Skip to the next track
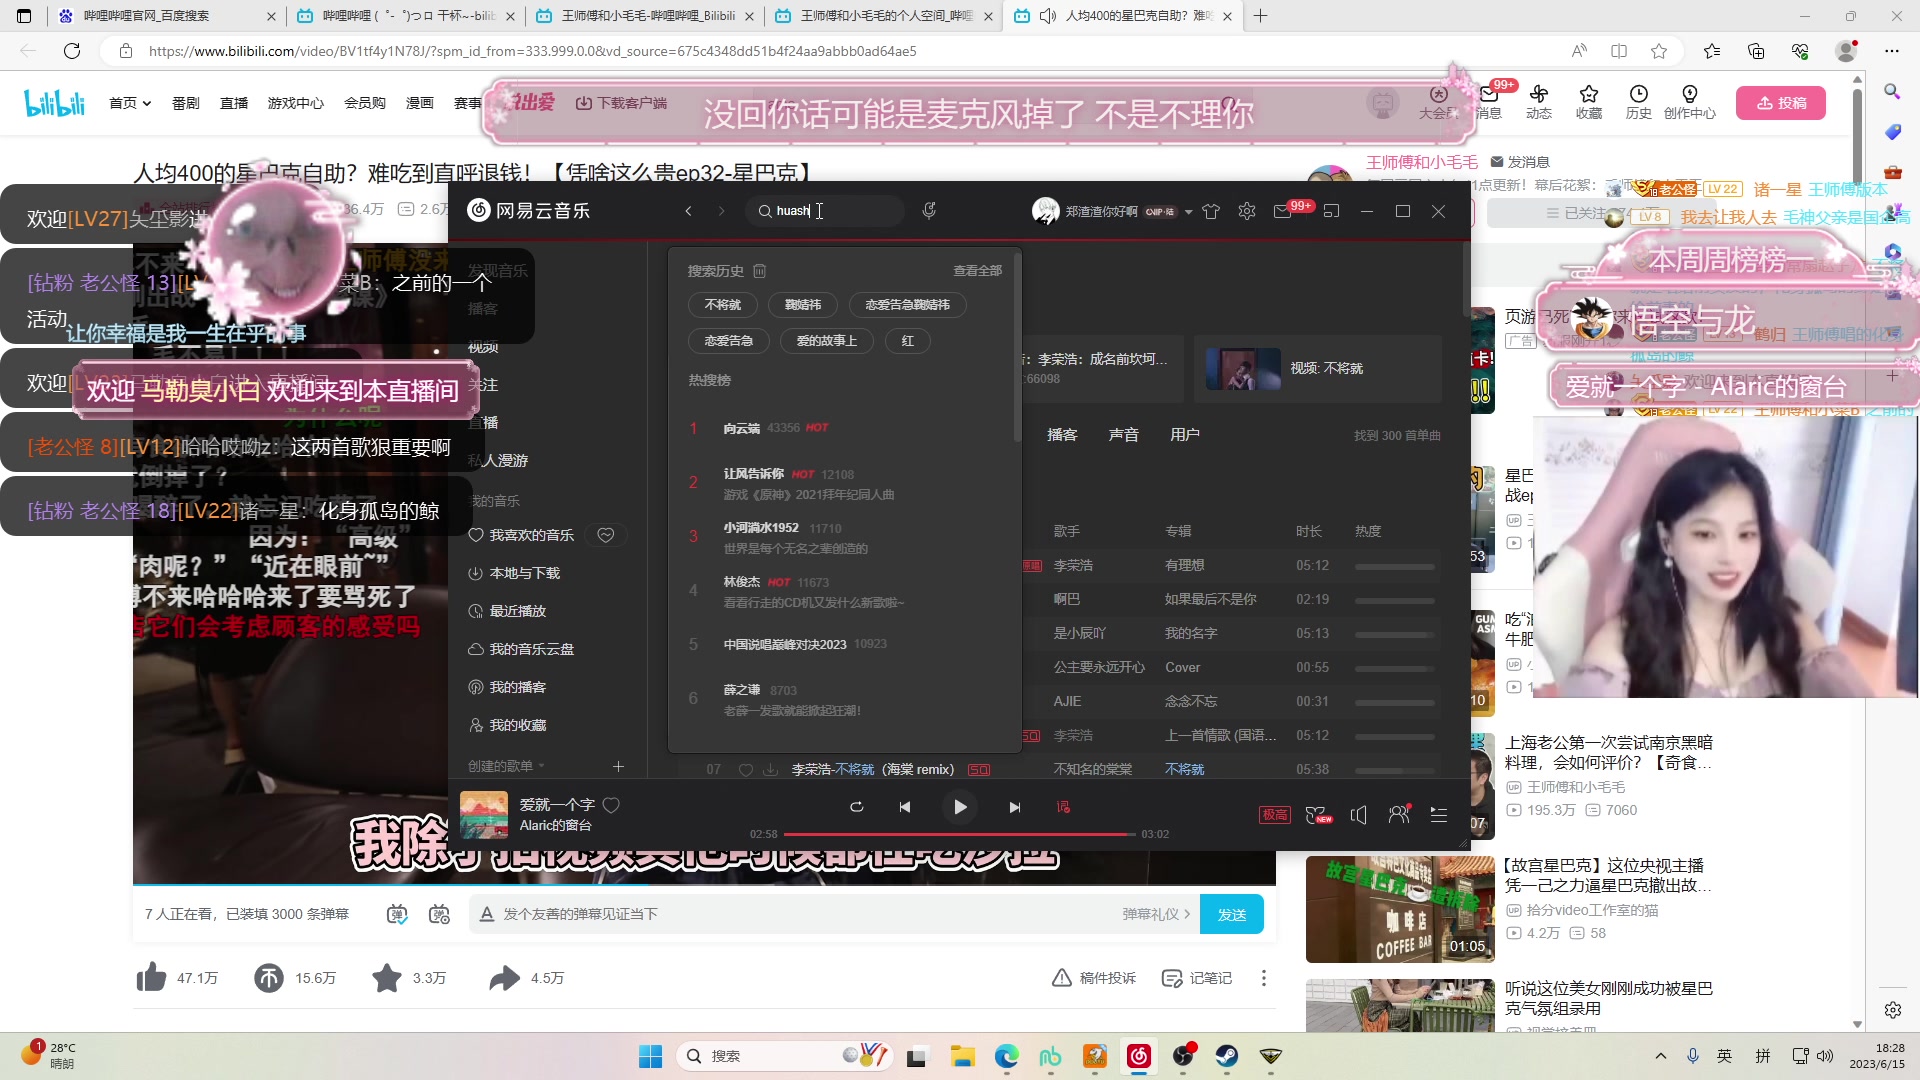 coord(1015,807)
